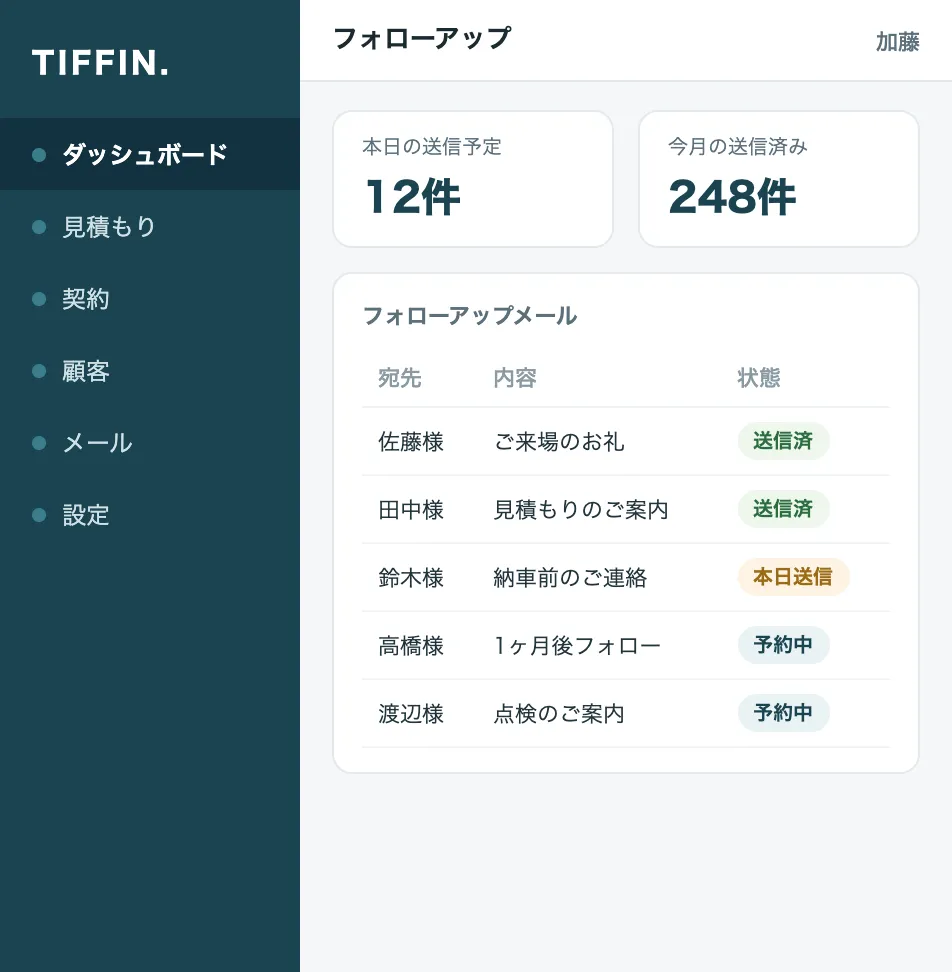Click the bullet icon beside 見積もり
The width and height of the screenshot is (952, 972).
pos(39,227)
